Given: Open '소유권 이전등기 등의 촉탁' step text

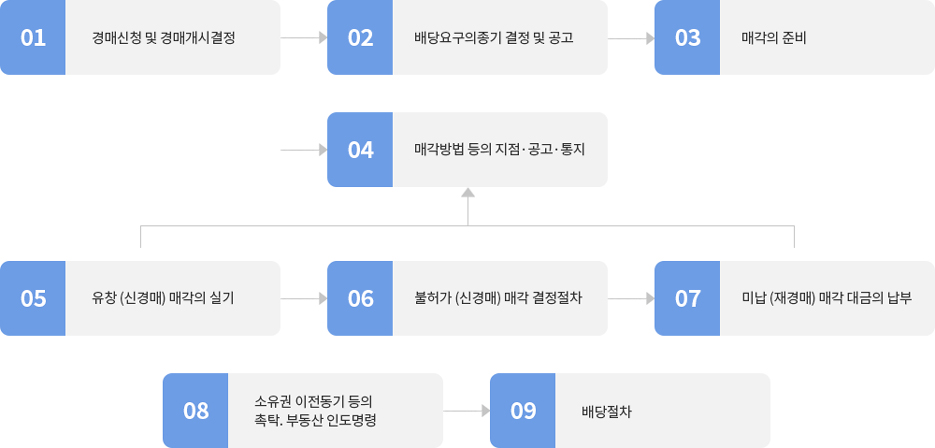Looking at the screenshot, I should (x=314, y=410).
